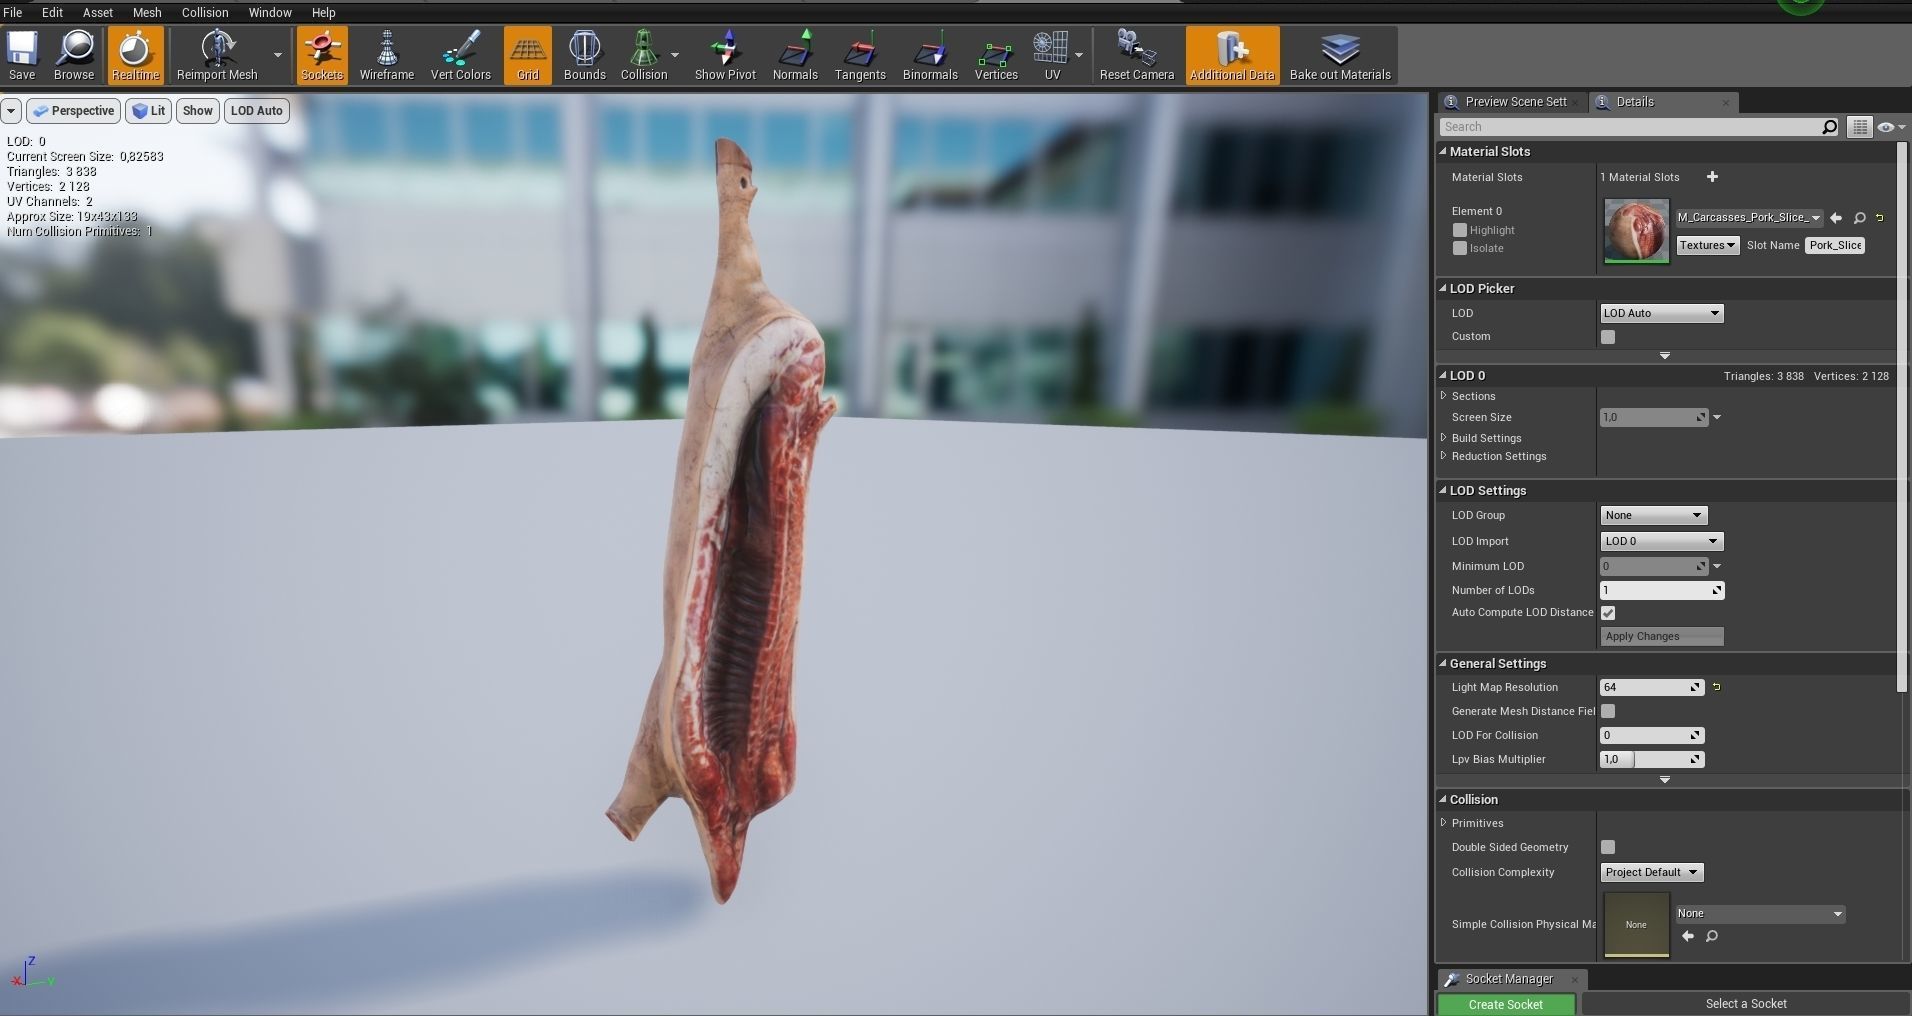Adjust Lpv Bias Multiplier slider
1912x1016 pixels.
tap(1652, 759)
